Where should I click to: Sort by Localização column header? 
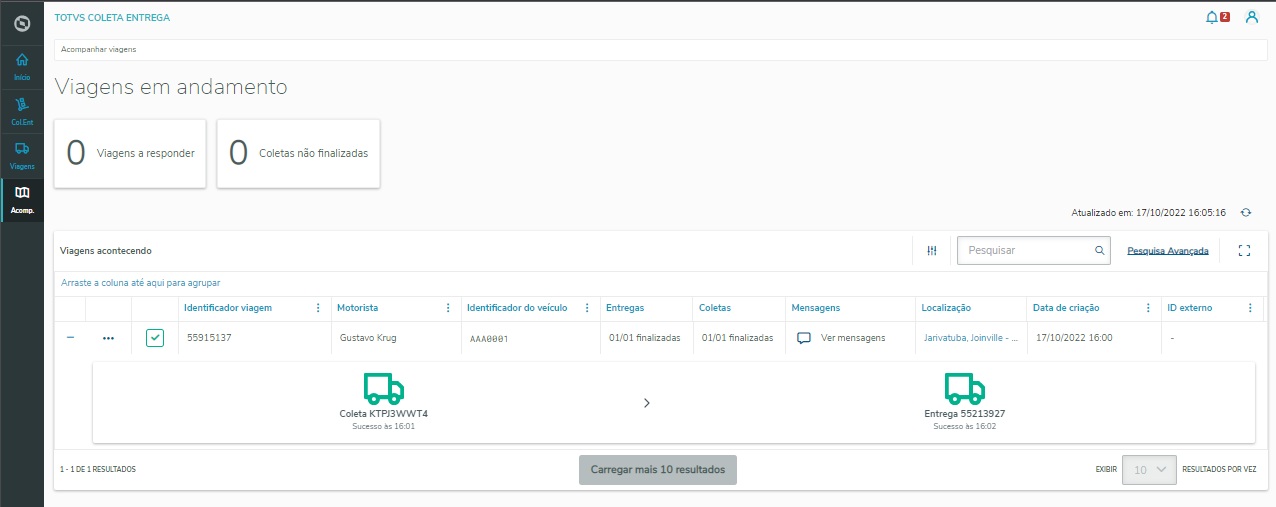click(x=946, y=308)
